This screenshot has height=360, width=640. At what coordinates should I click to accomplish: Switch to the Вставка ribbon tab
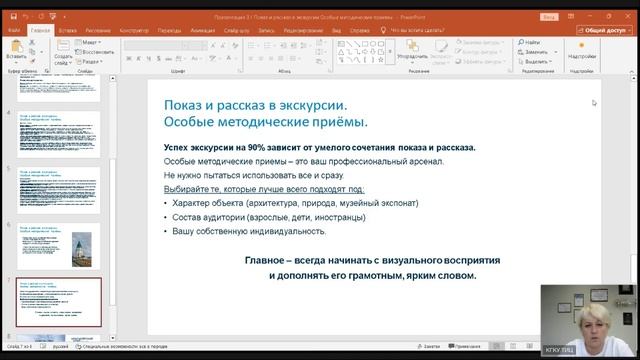coord(67,30)
